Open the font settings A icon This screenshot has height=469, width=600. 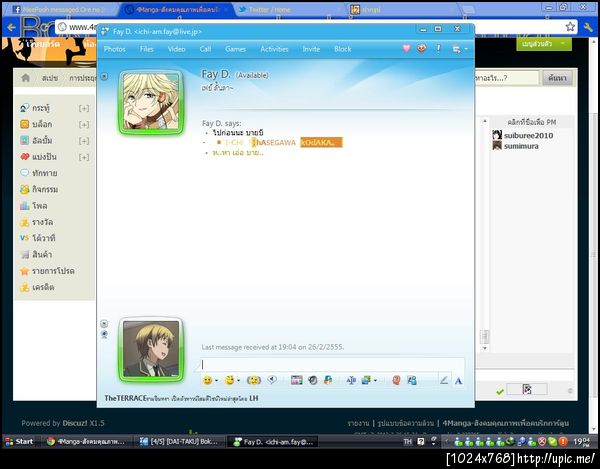point(458,381)
